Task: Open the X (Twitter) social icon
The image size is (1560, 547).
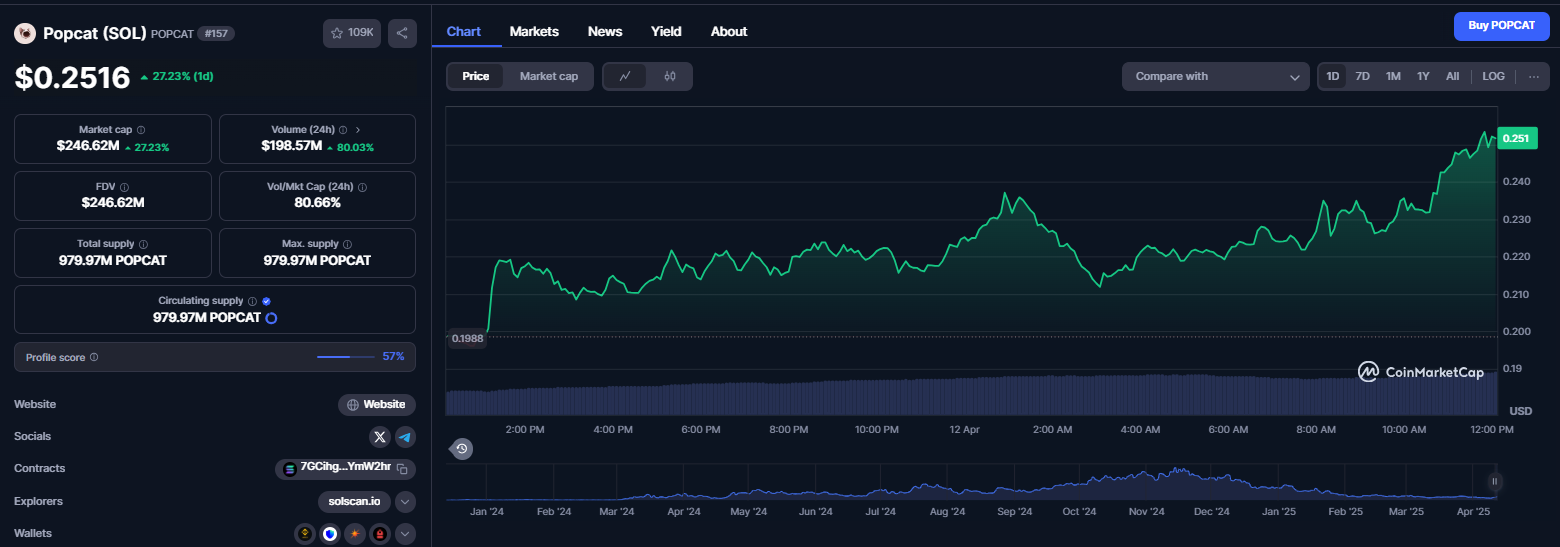Action: [379, 437]
